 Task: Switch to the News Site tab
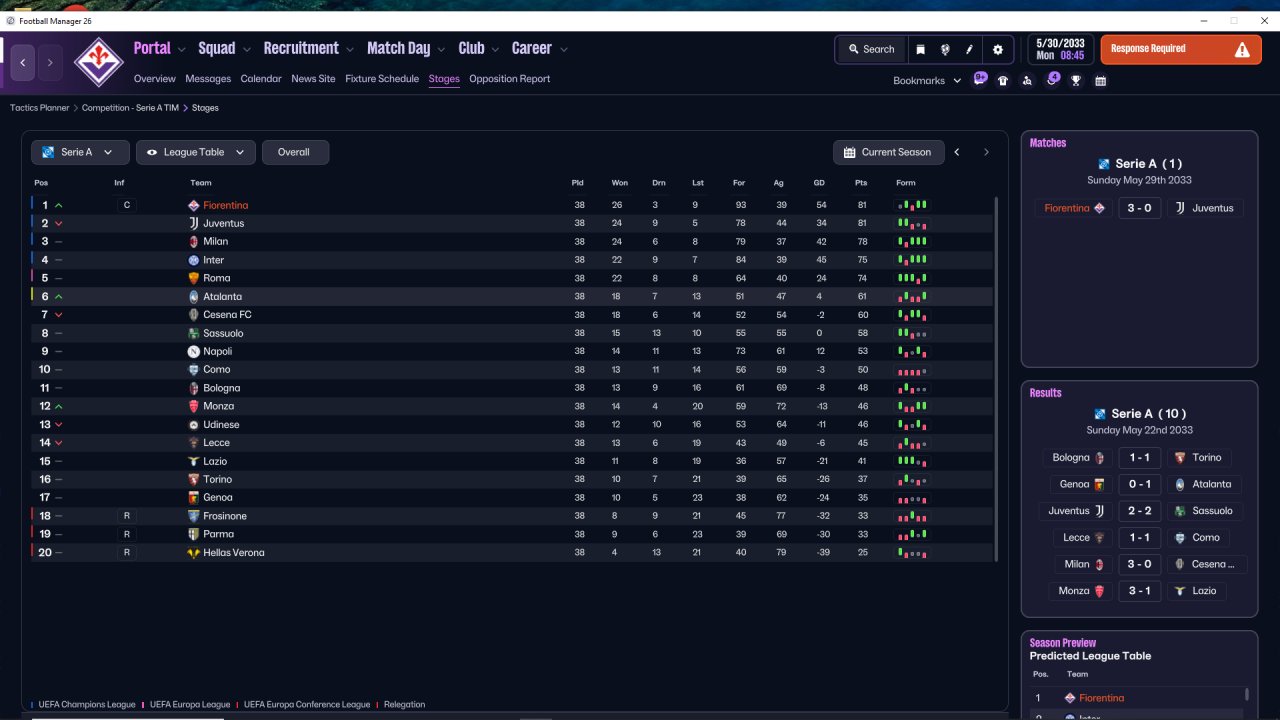pos(313,79)
